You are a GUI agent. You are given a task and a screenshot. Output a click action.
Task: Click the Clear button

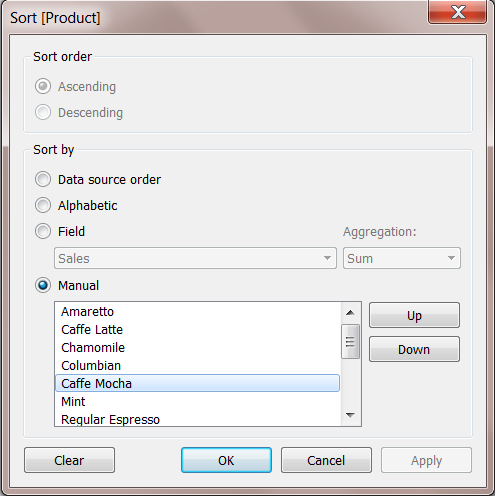(x=69, y=460)
